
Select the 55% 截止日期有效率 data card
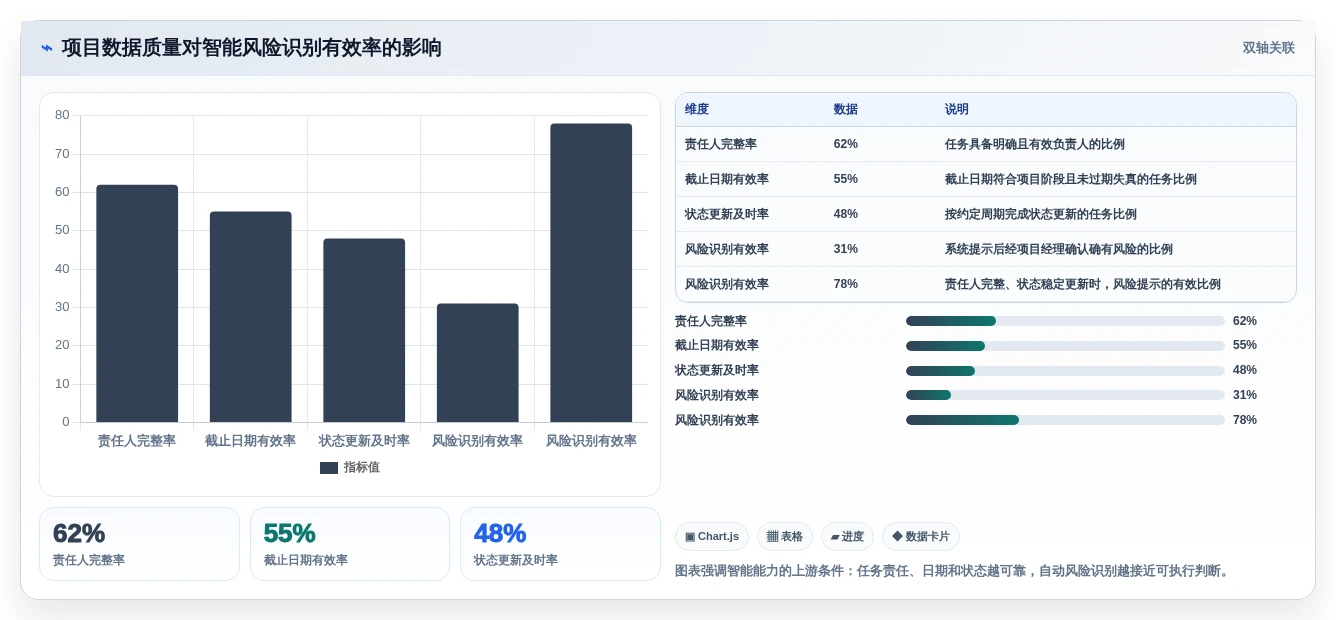point(350,544)
